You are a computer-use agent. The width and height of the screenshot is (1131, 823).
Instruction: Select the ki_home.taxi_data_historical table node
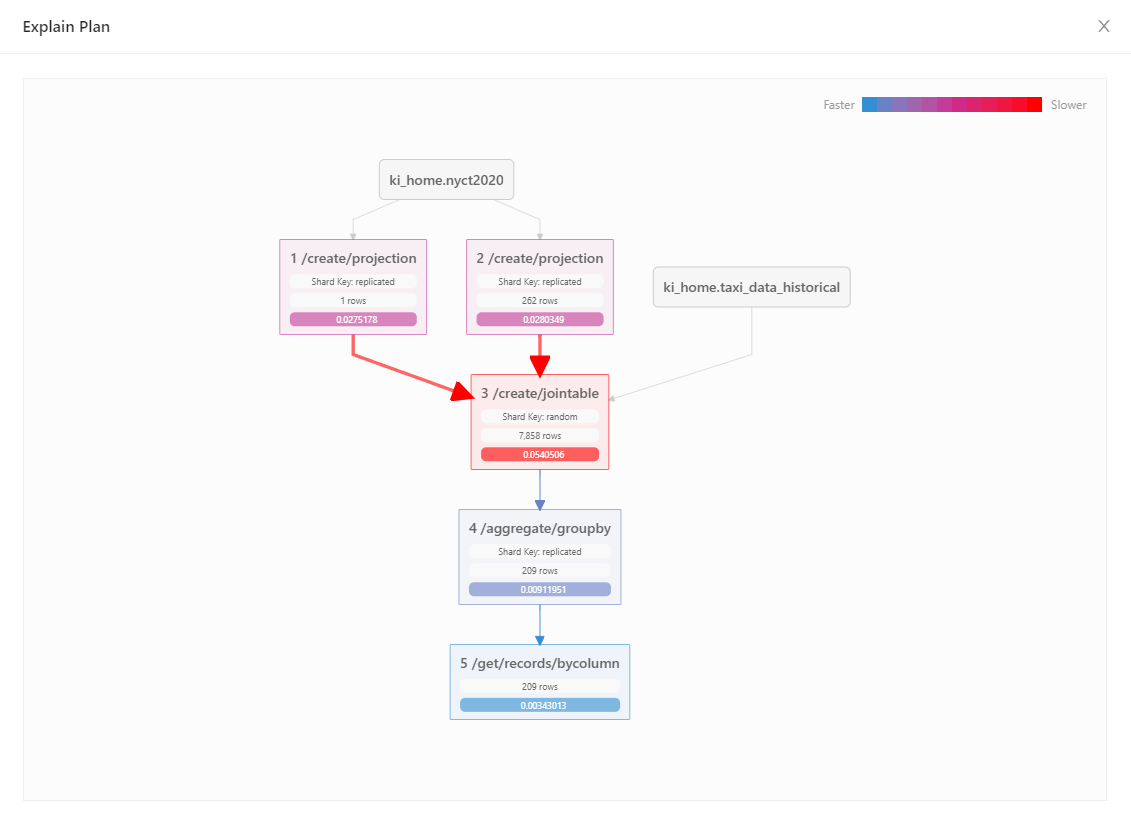751,287
